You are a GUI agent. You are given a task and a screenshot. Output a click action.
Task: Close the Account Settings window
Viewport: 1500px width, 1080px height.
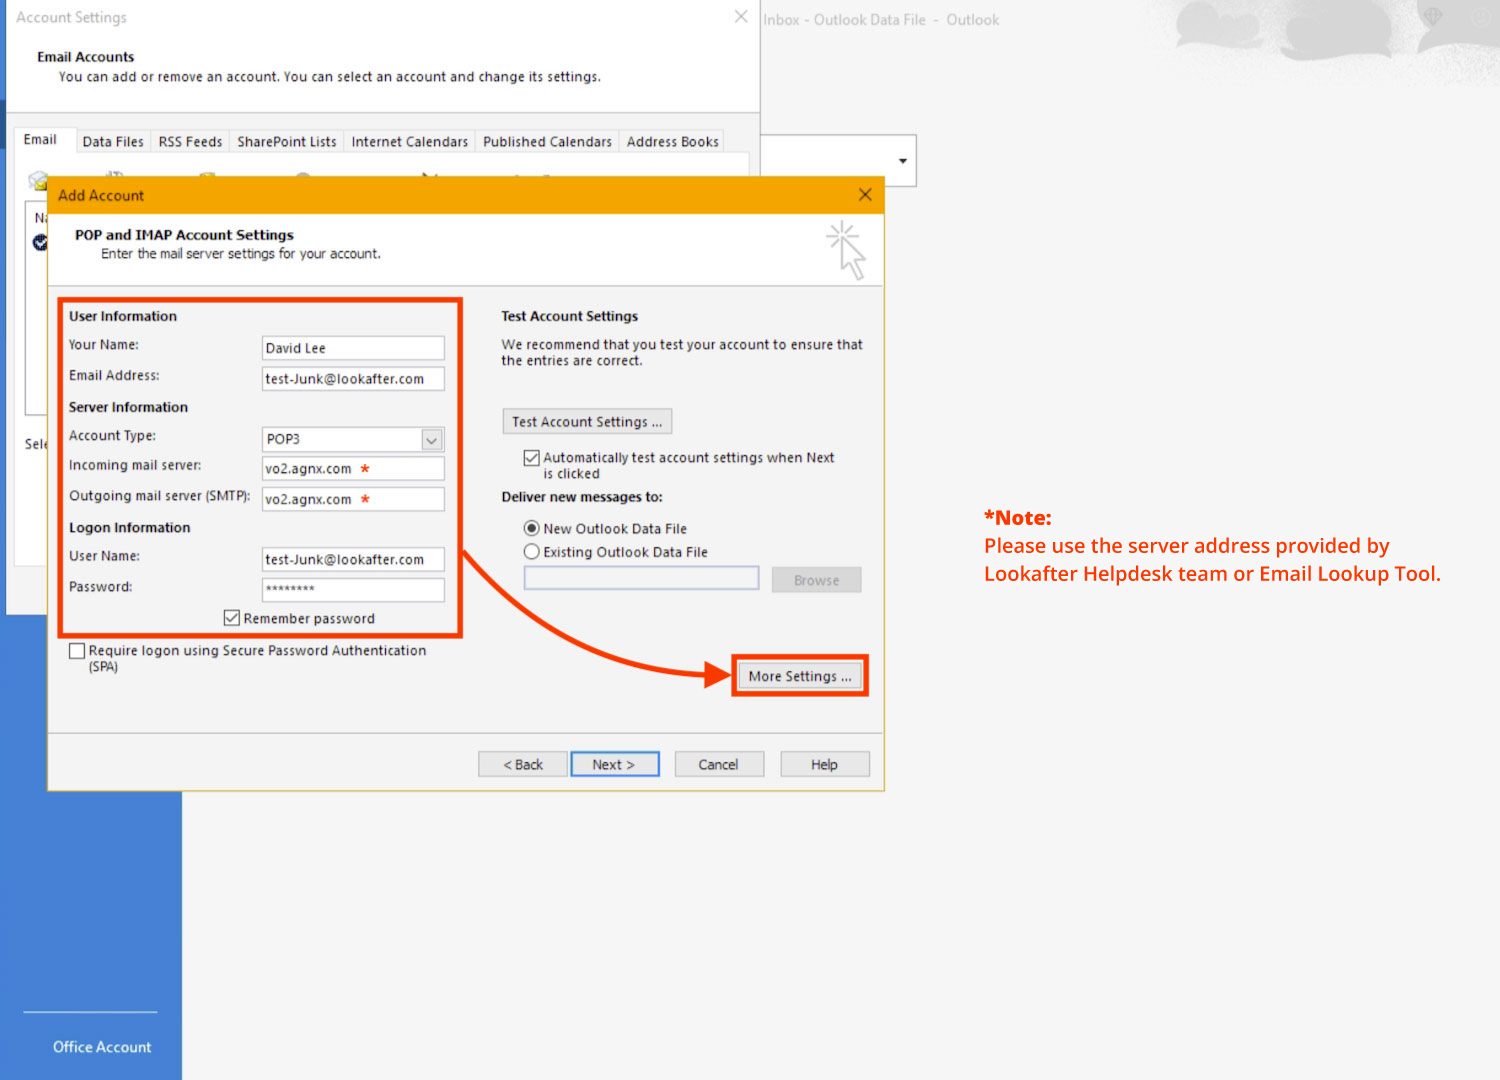[740, 17]
